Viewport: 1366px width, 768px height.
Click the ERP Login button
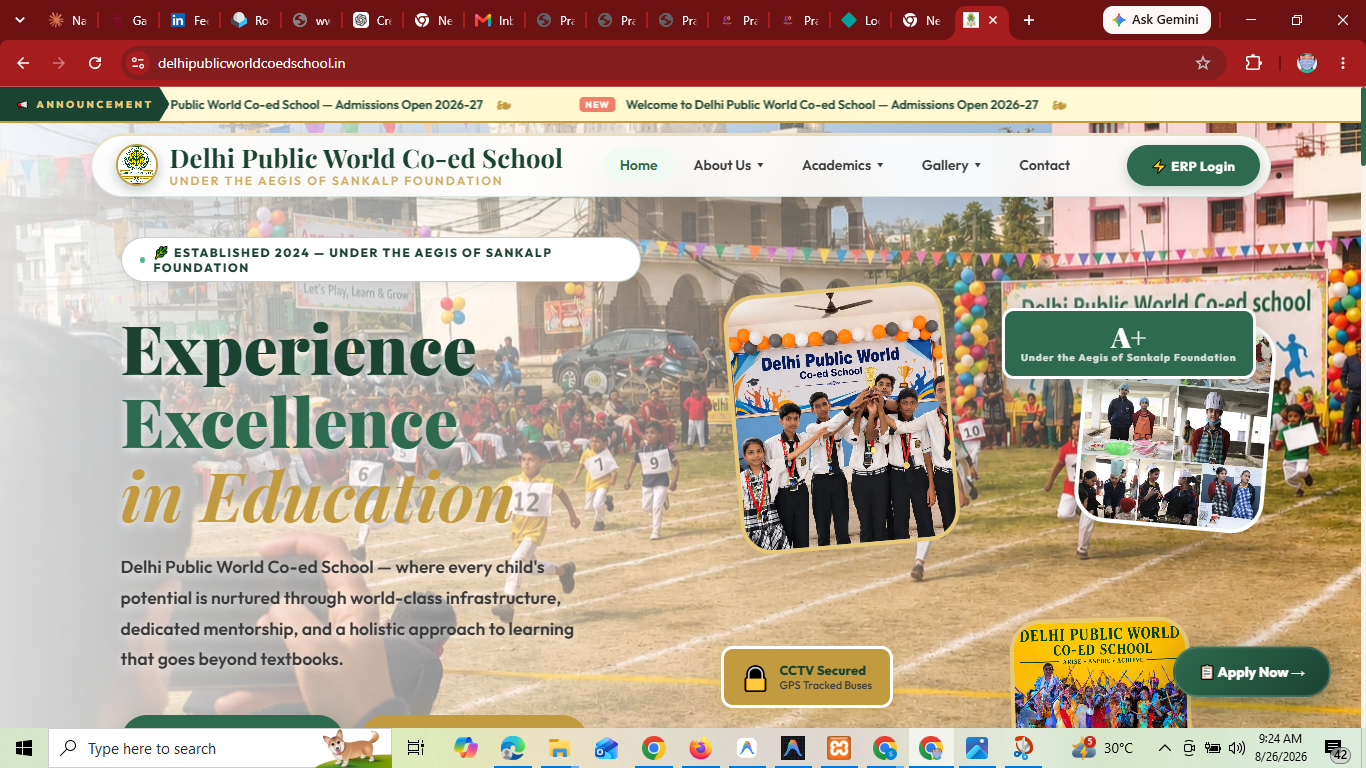coord(1193,166)
